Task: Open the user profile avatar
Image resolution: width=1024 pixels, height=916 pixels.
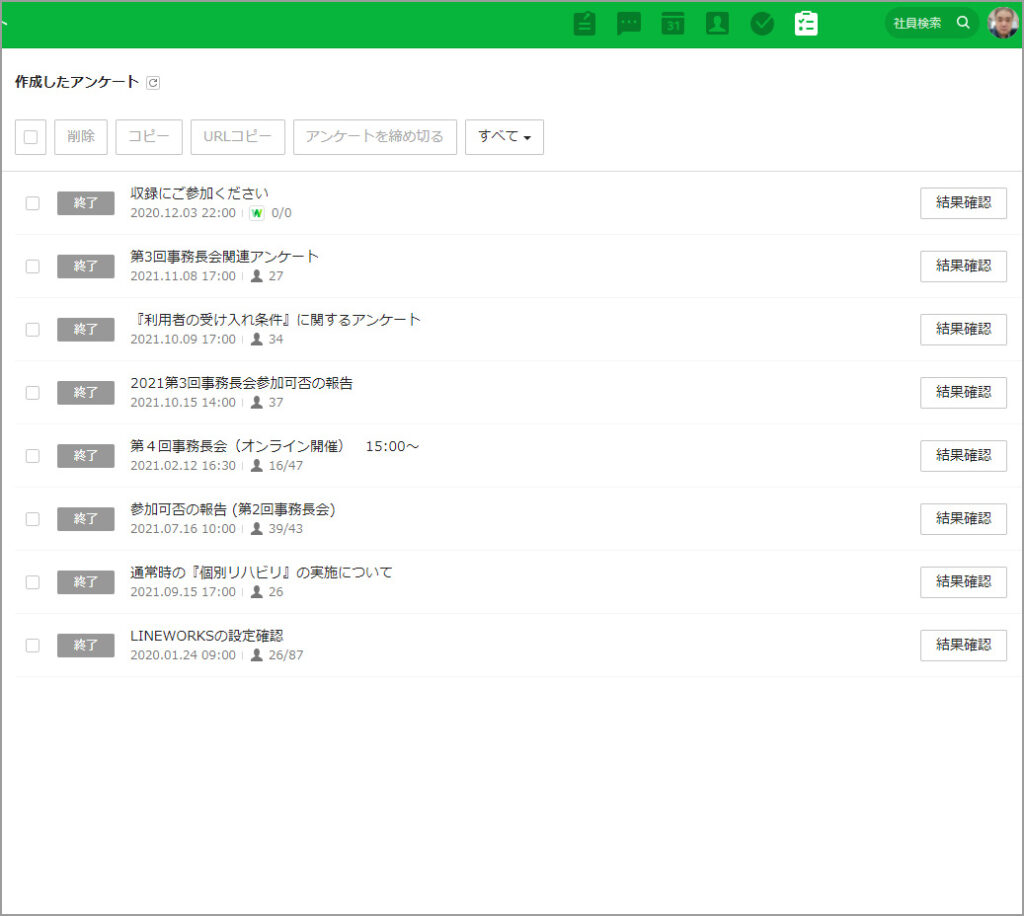Action: [x=1002, y=23]
